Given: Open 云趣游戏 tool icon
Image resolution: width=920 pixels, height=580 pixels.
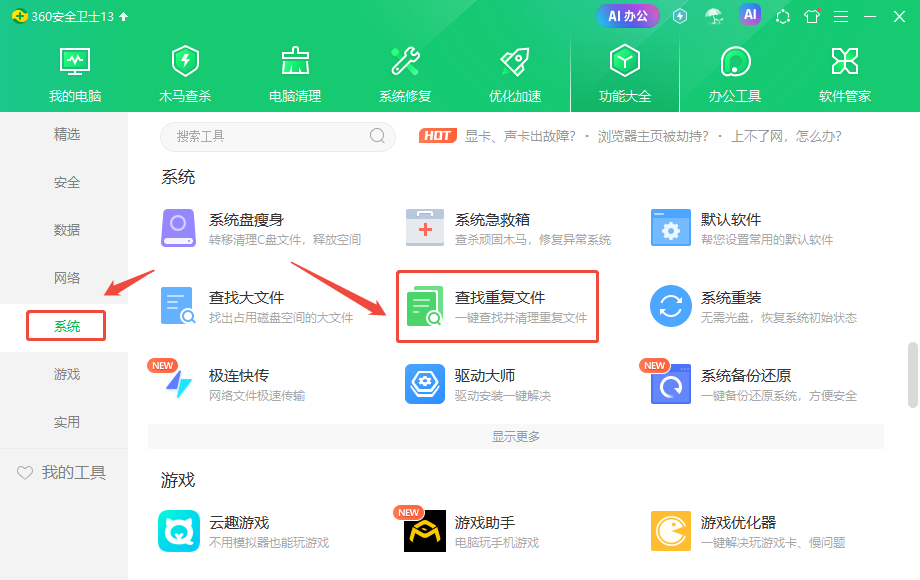Looking at the screenshot, I should click(x=178, y=531).
